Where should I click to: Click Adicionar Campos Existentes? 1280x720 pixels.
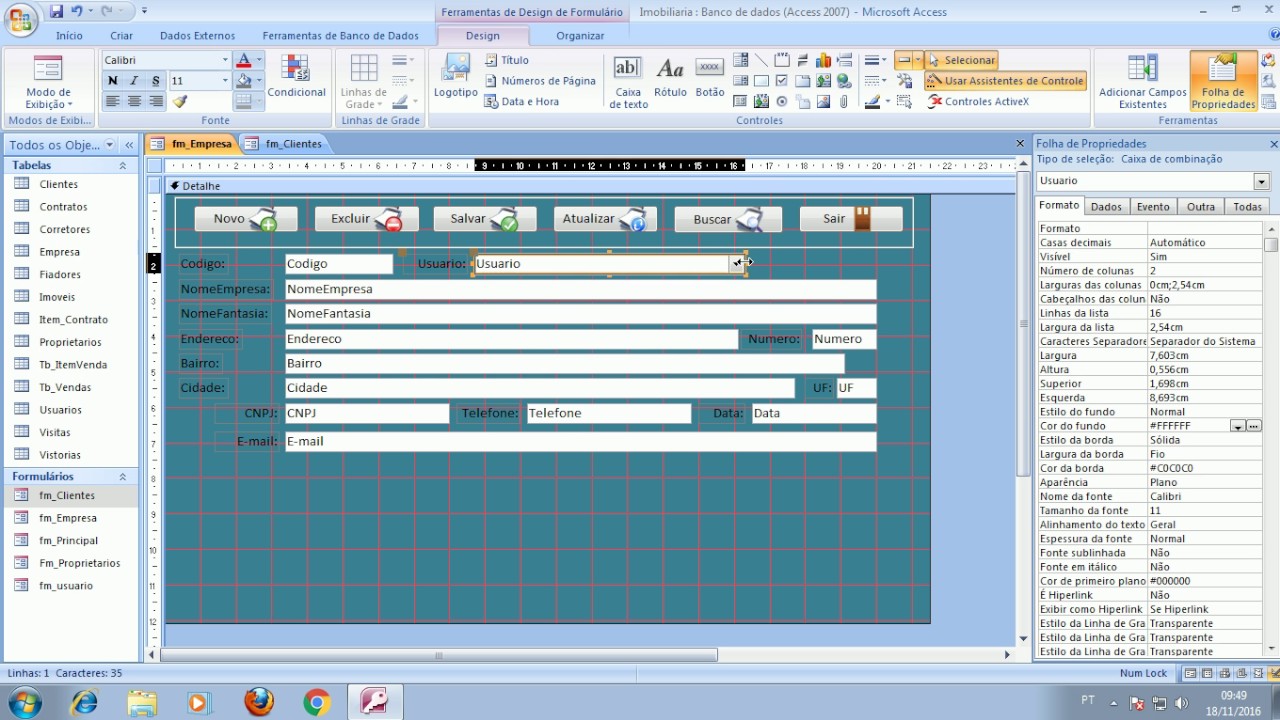pos(1142,82)
